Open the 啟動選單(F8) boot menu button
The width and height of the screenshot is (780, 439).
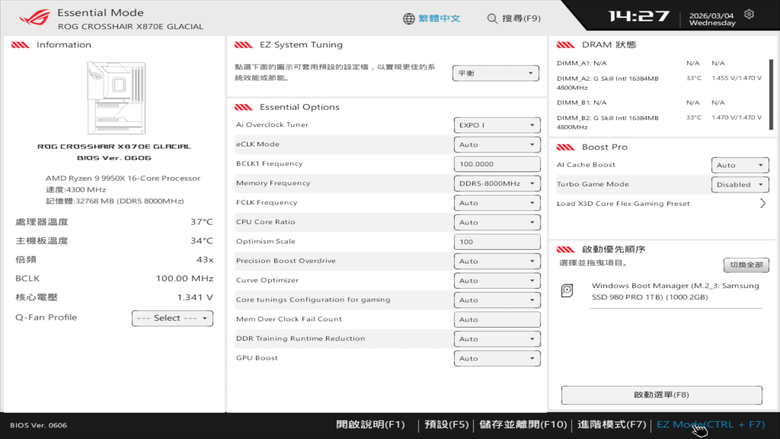coord(662,395)
